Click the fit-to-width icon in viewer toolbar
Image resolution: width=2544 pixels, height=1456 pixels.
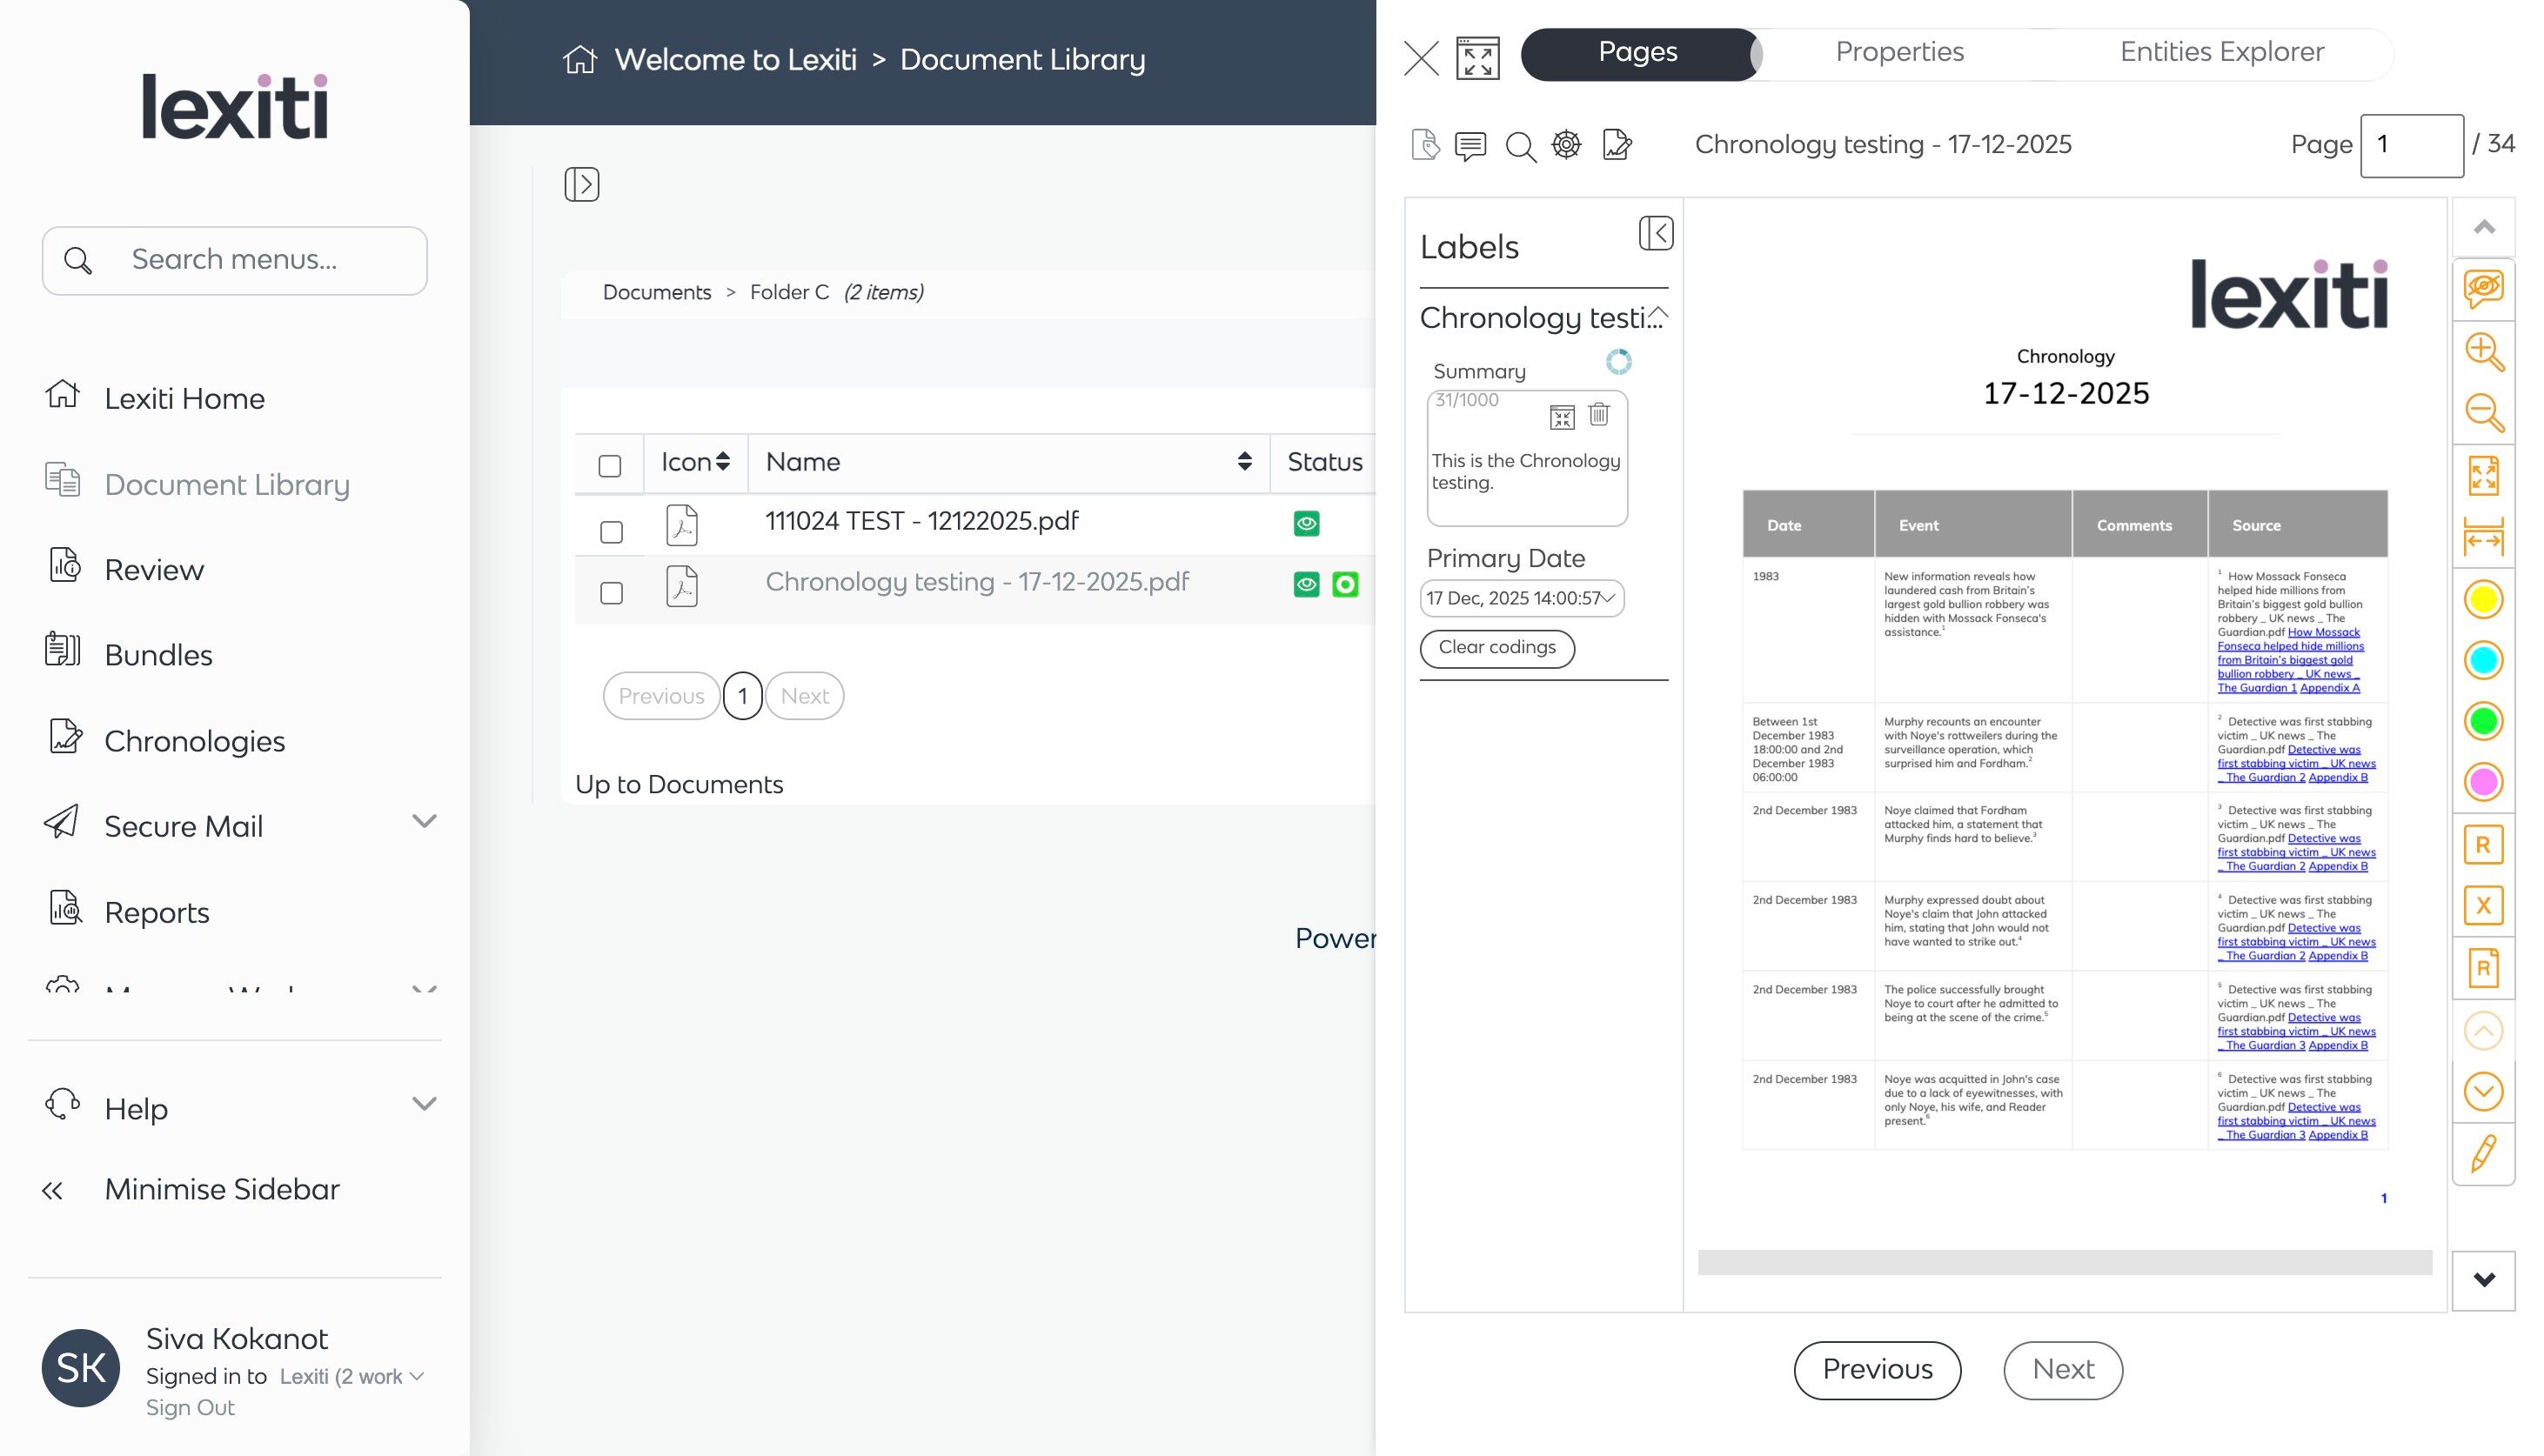(2483, 538)
